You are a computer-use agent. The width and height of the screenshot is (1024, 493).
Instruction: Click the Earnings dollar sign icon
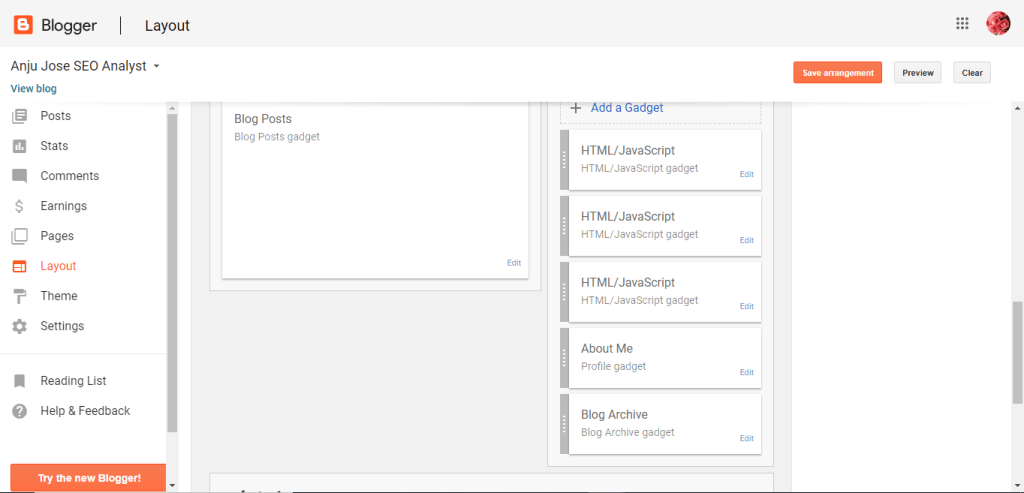[19, 206]
